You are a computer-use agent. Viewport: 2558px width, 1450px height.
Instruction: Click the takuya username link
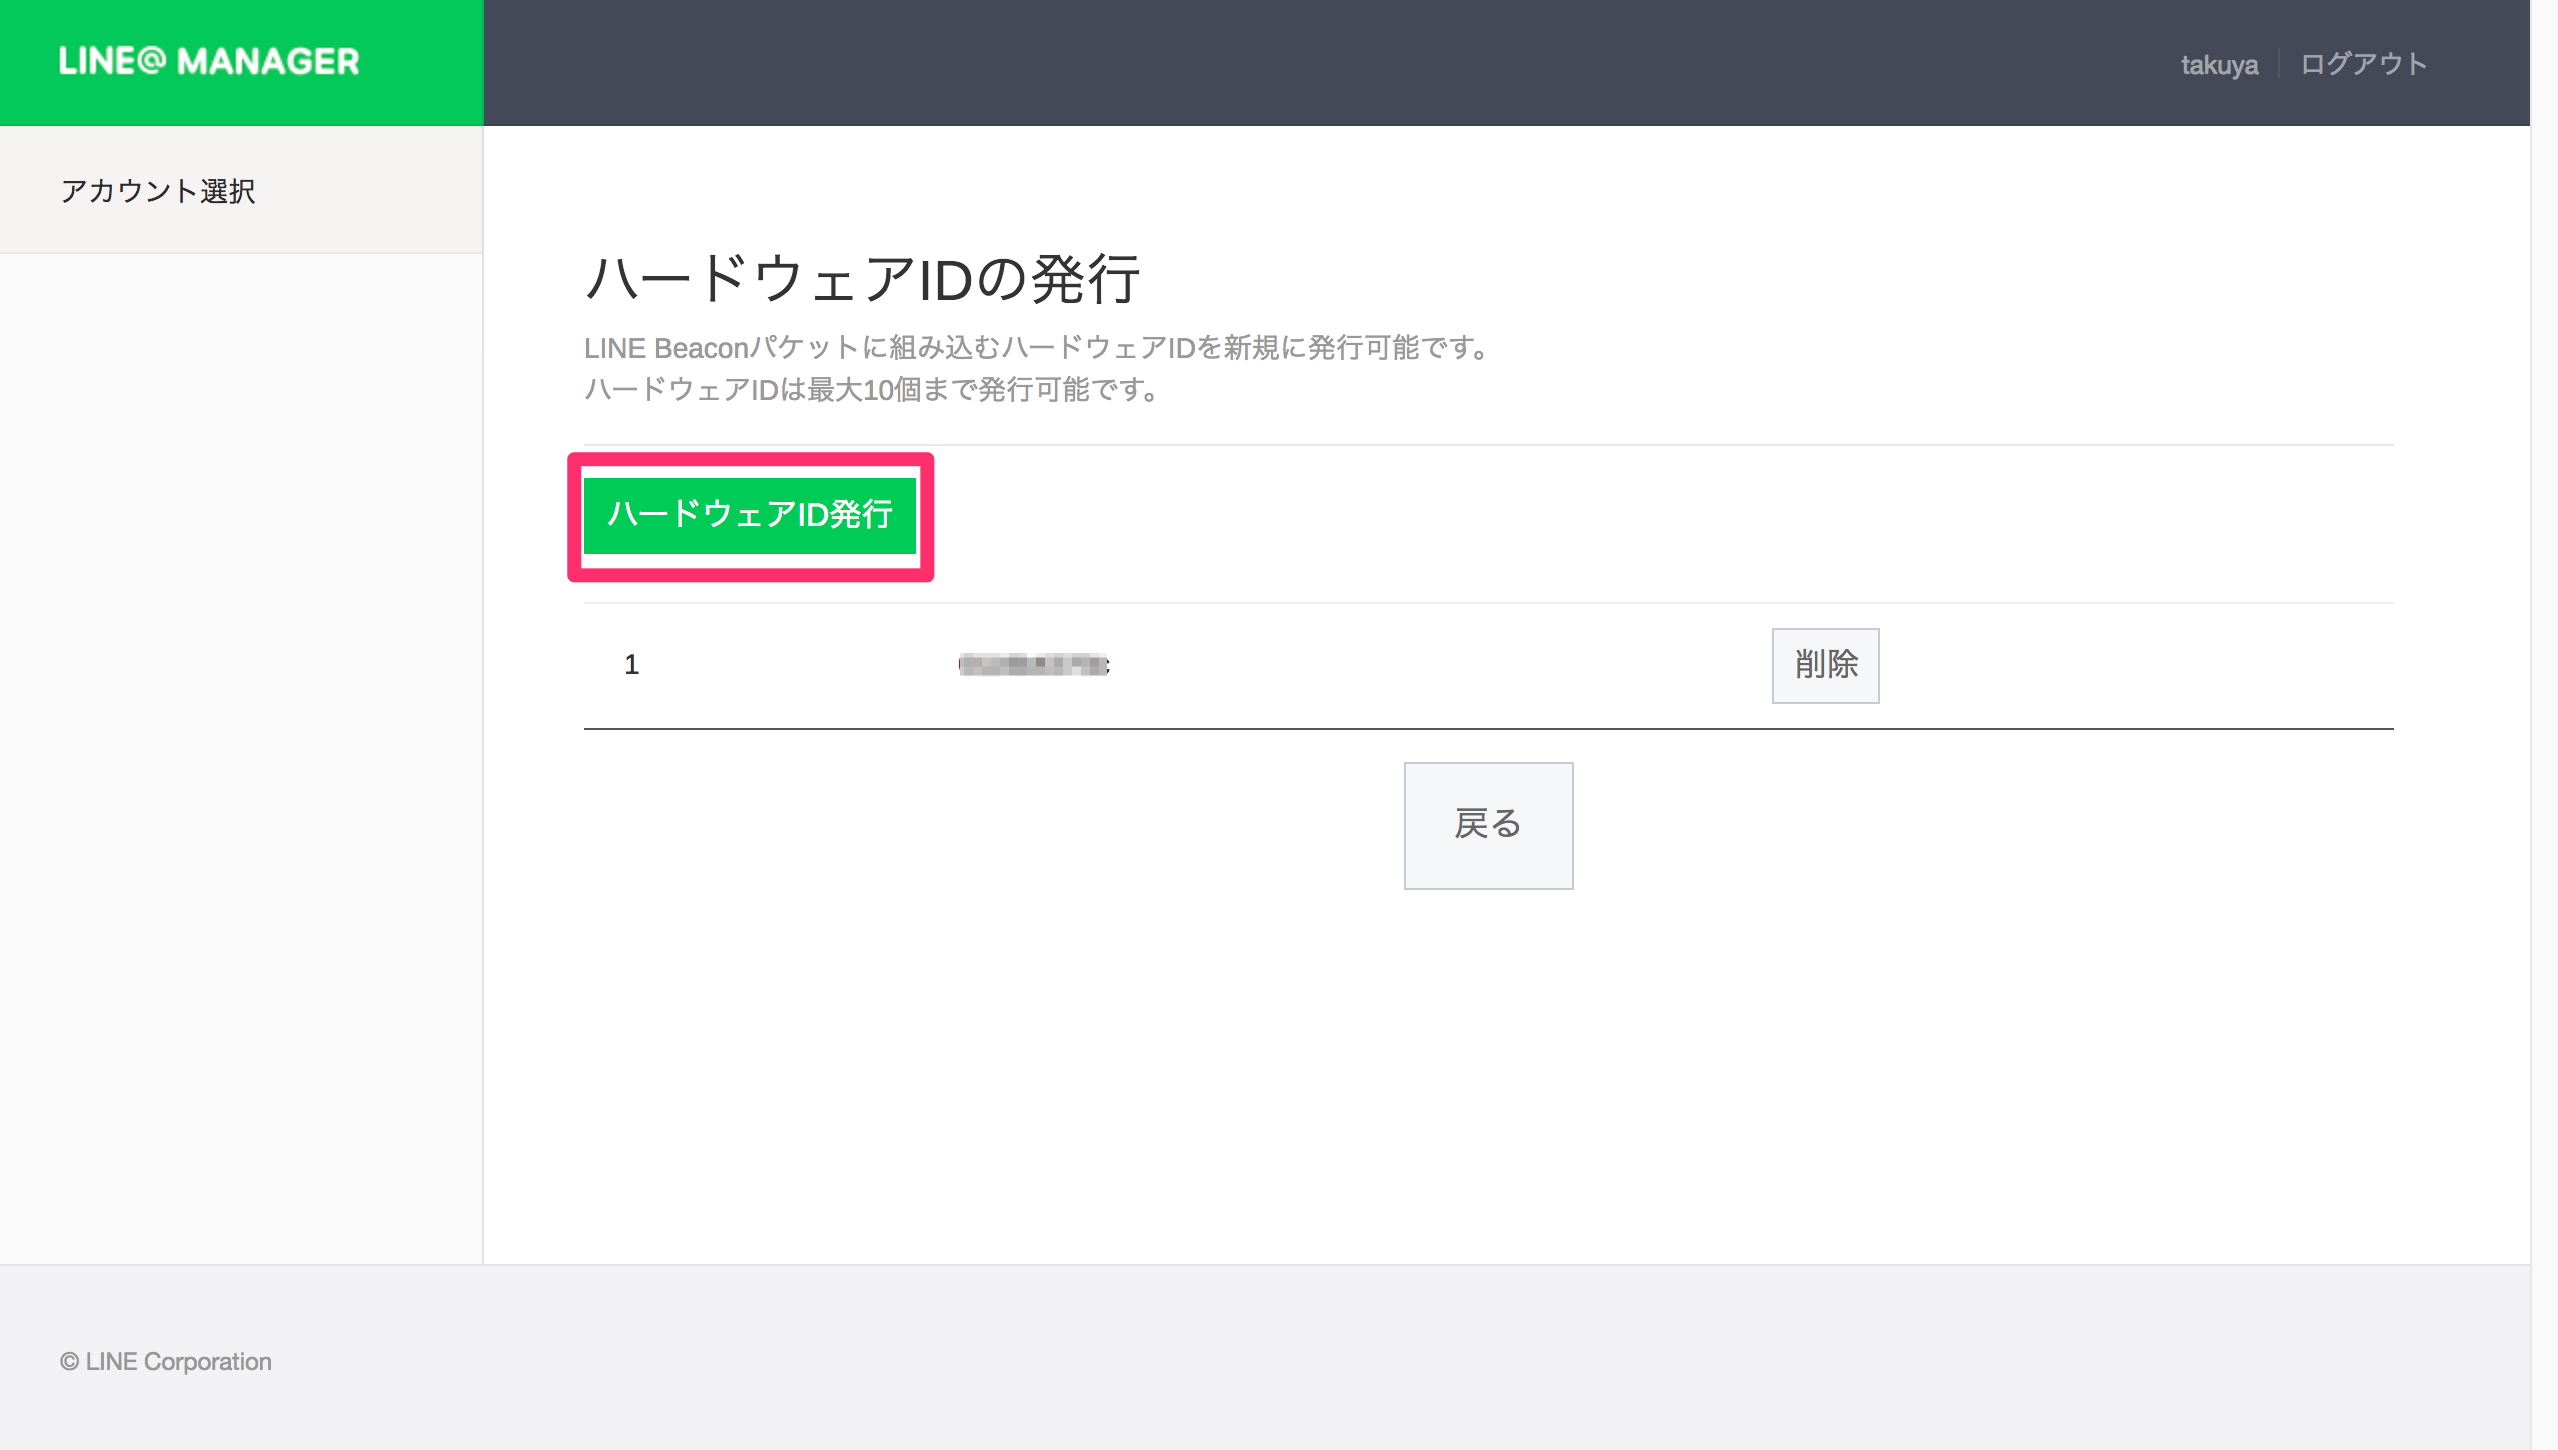click(2218, 65)
